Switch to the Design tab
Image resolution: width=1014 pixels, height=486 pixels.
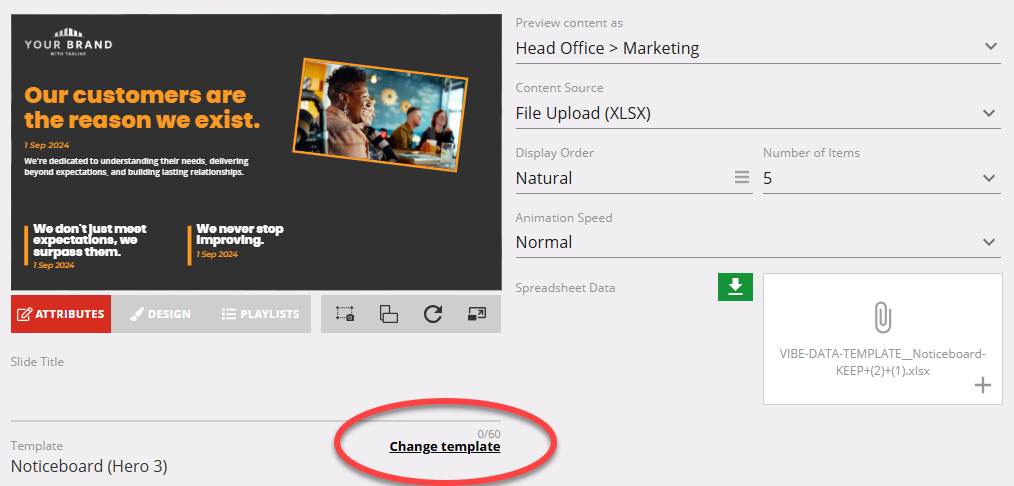click(x=160, y=314)
